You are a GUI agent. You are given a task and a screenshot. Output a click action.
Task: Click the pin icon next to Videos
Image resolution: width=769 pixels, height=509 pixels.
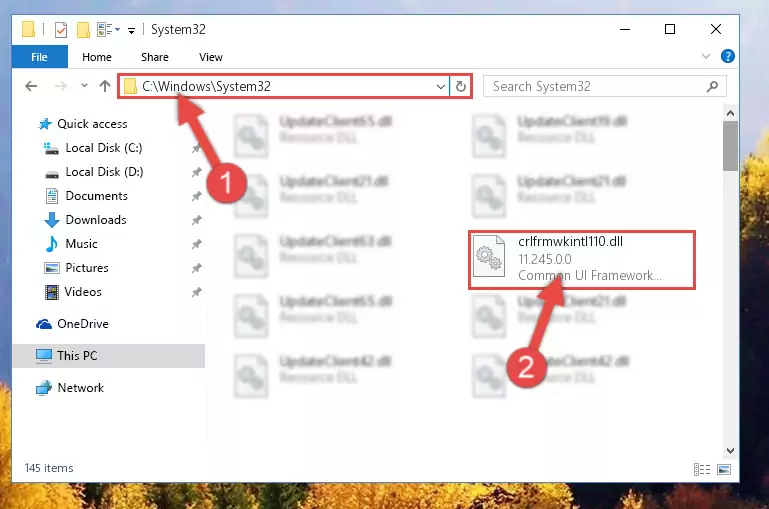click(196, 292)
